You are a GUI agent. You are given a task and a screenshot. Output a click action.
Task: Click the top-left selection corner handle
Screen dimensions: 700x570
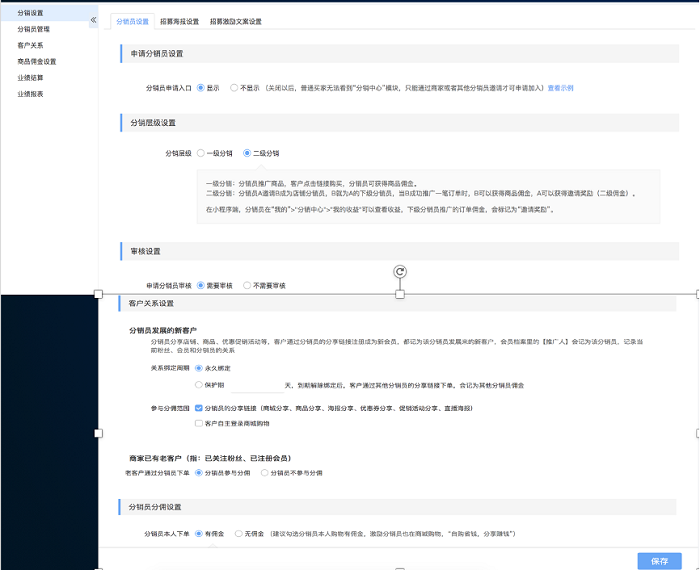point(99,294)
